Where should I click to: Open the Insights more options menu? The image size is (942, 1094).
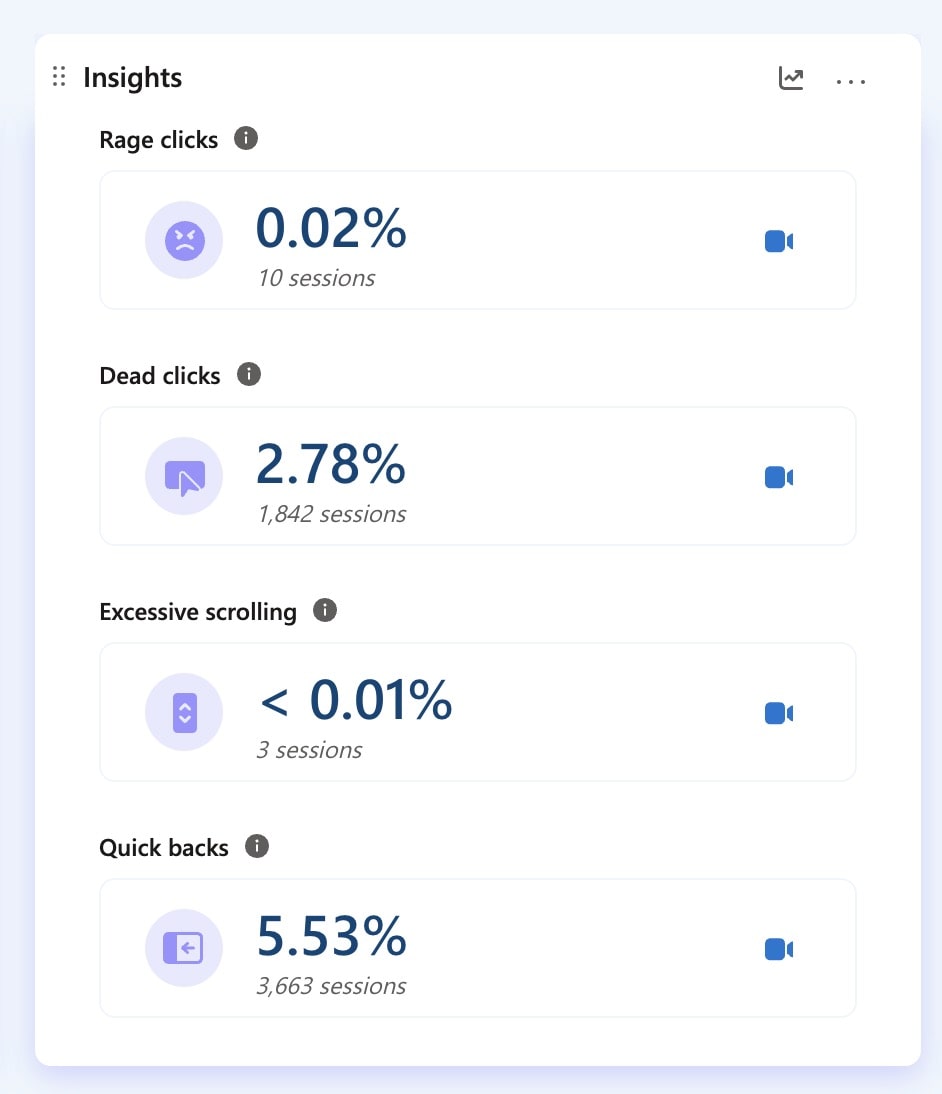[x=851, y=80]
